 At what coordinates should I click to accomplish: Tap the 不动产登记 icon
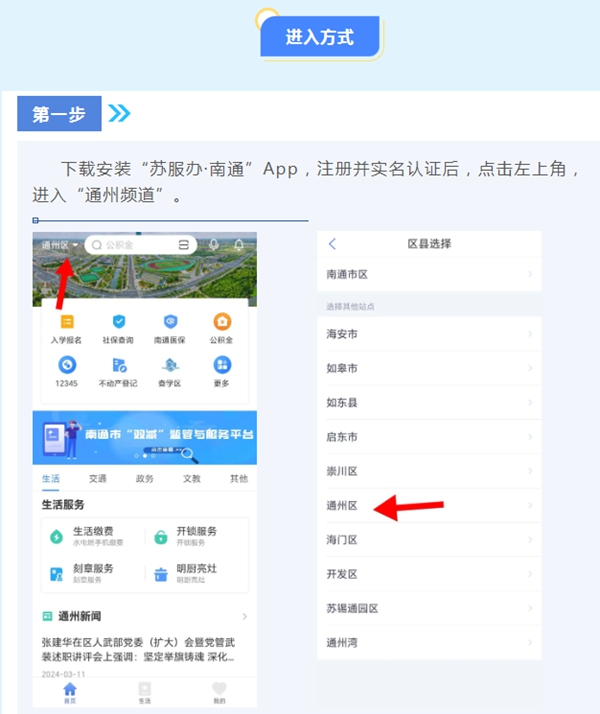119,366
